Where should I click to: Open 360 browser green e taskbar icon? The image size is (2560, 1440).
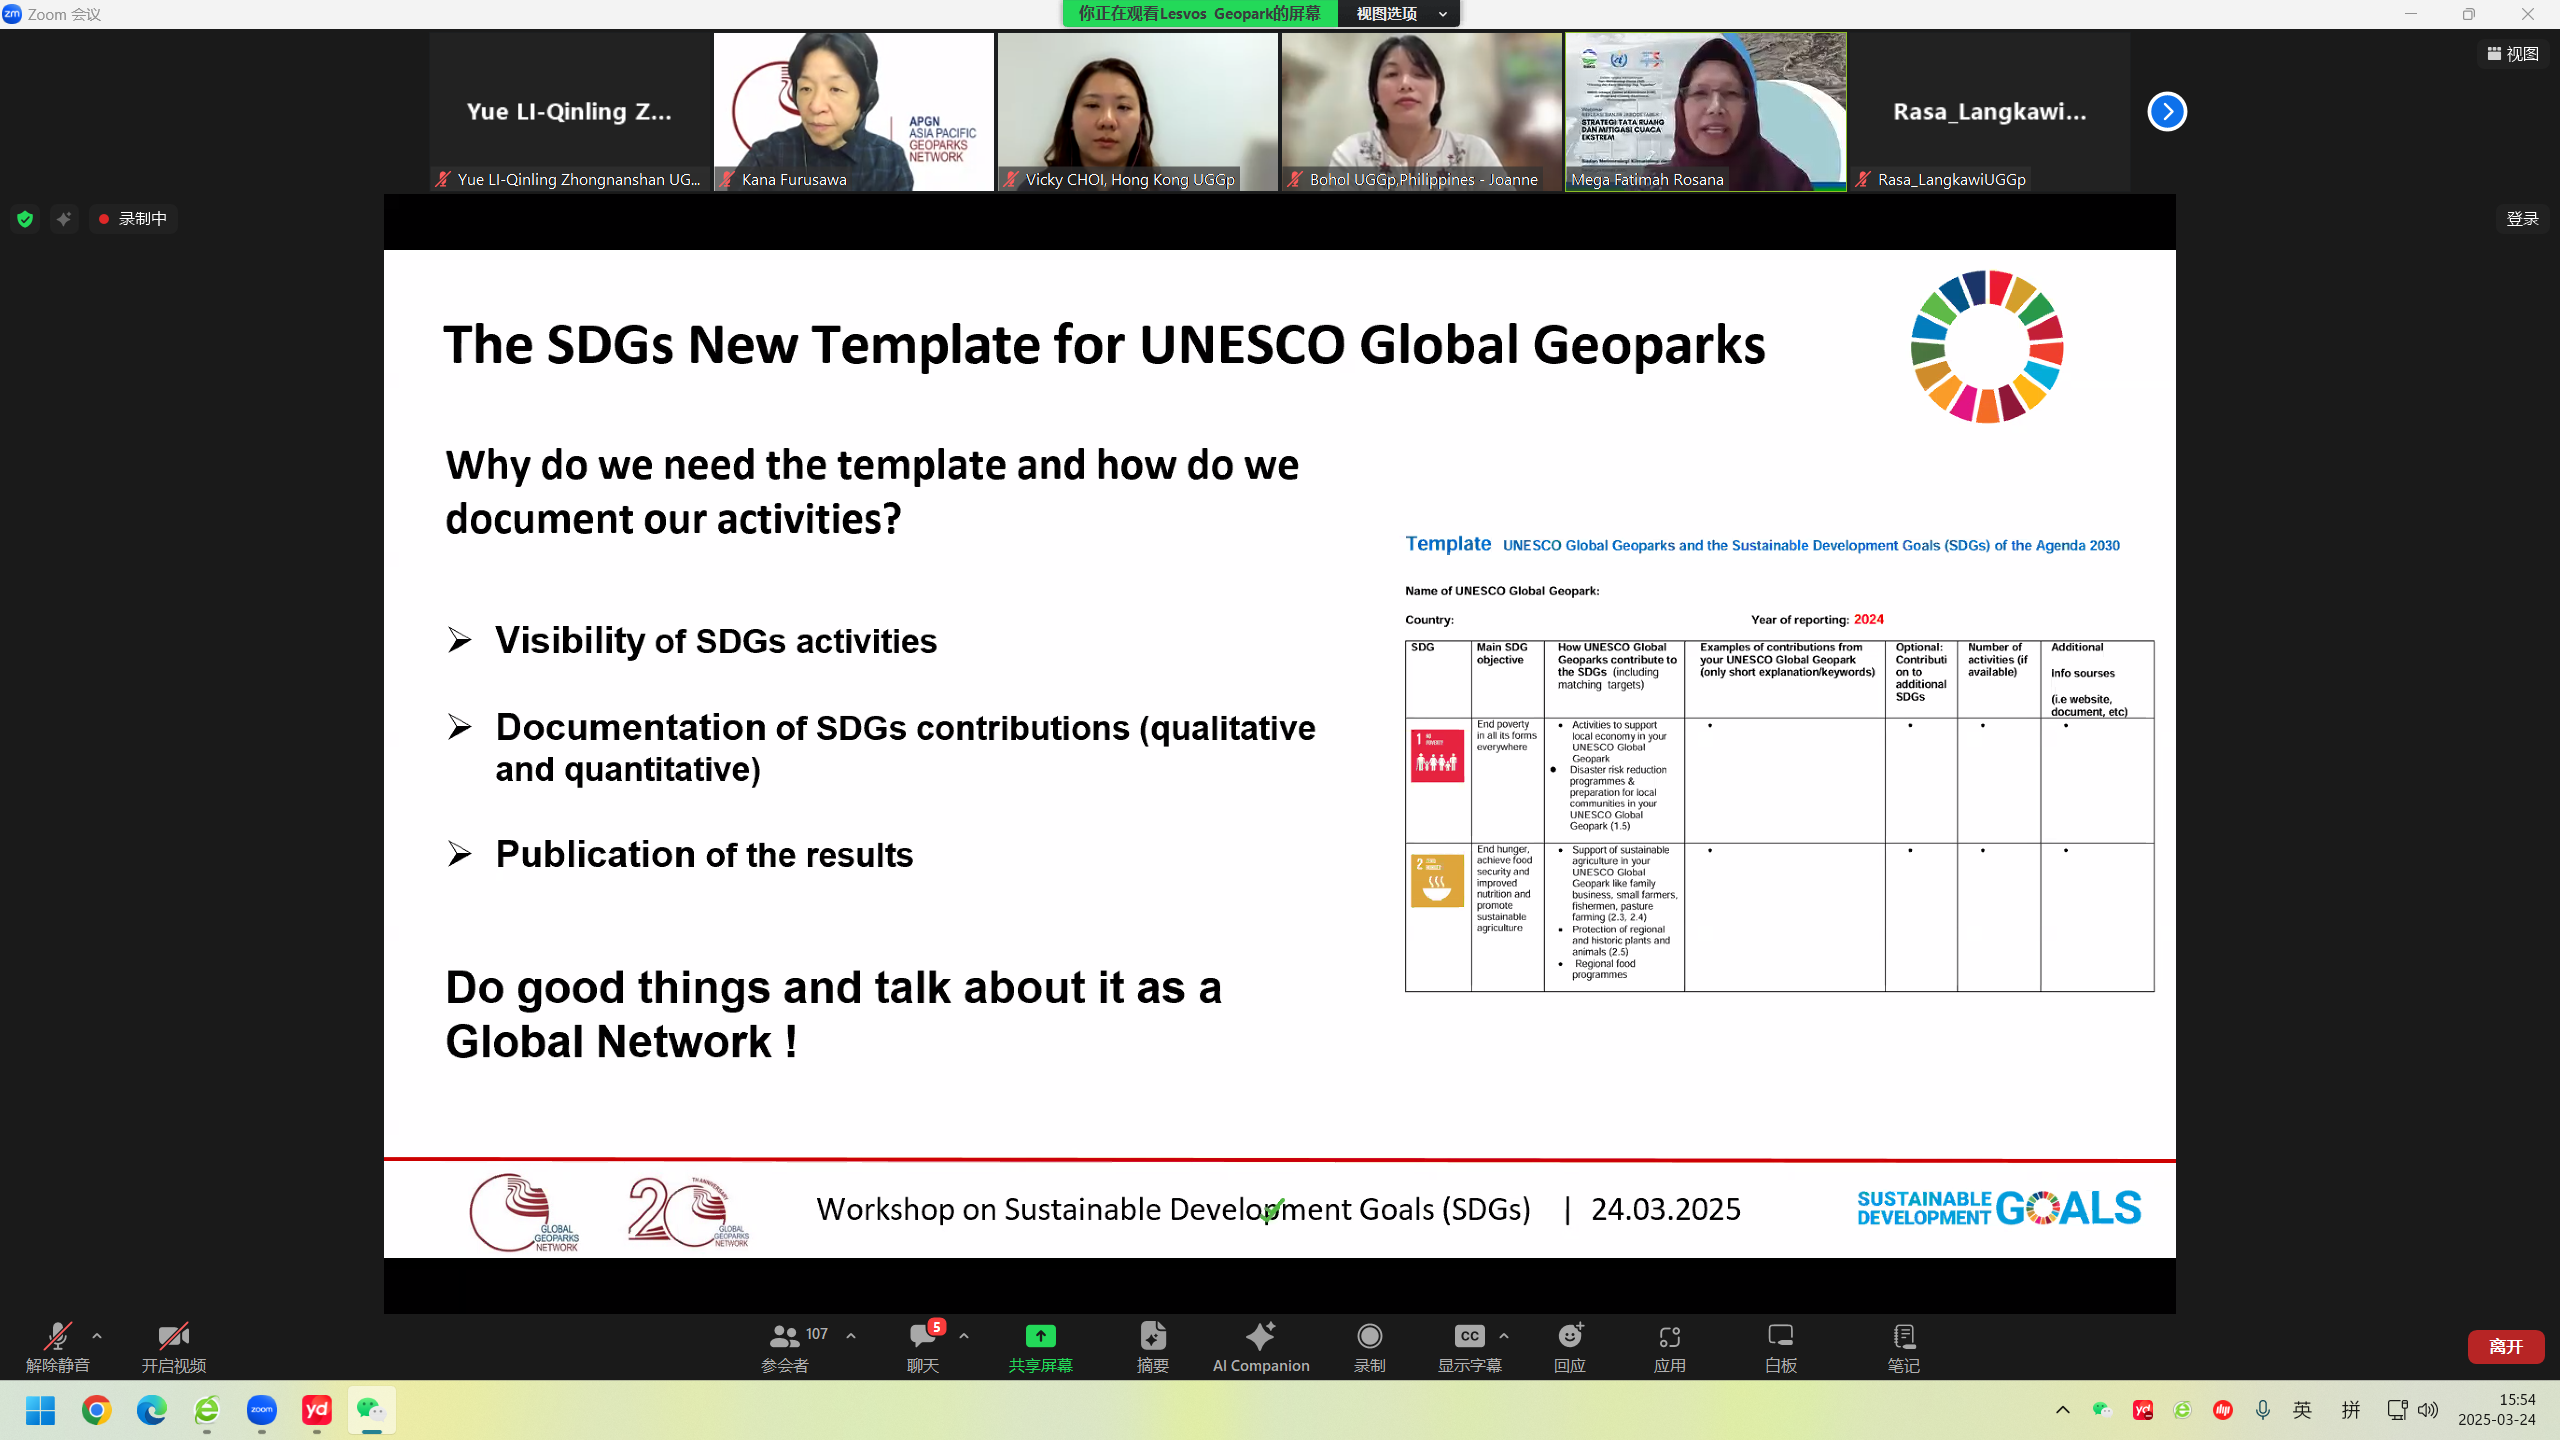coord(207,1410)
